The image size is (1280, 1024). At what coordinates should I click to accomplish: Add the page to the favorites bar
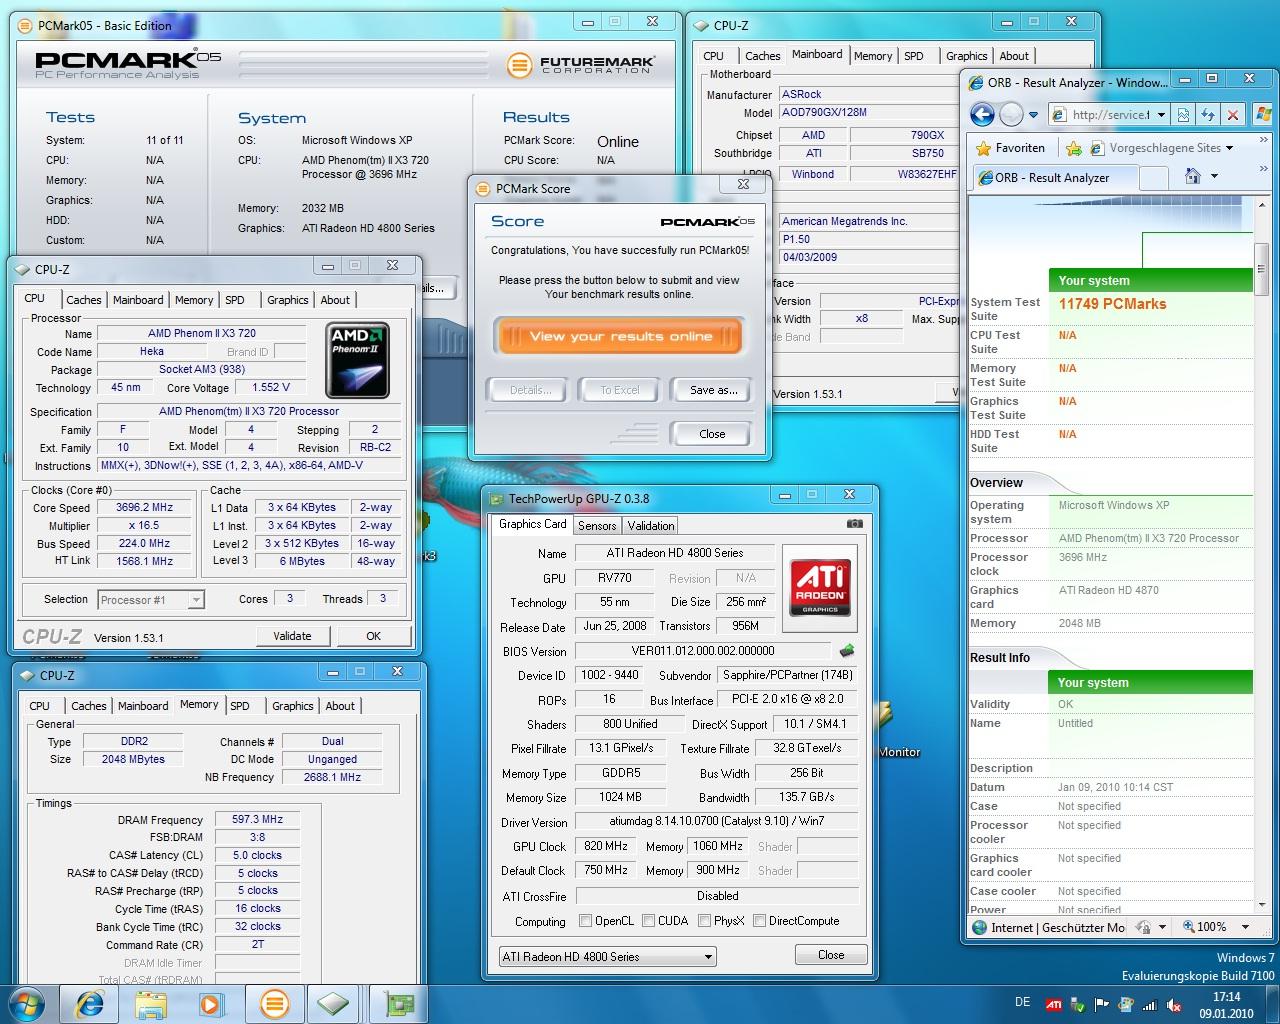coord(1073,148)
